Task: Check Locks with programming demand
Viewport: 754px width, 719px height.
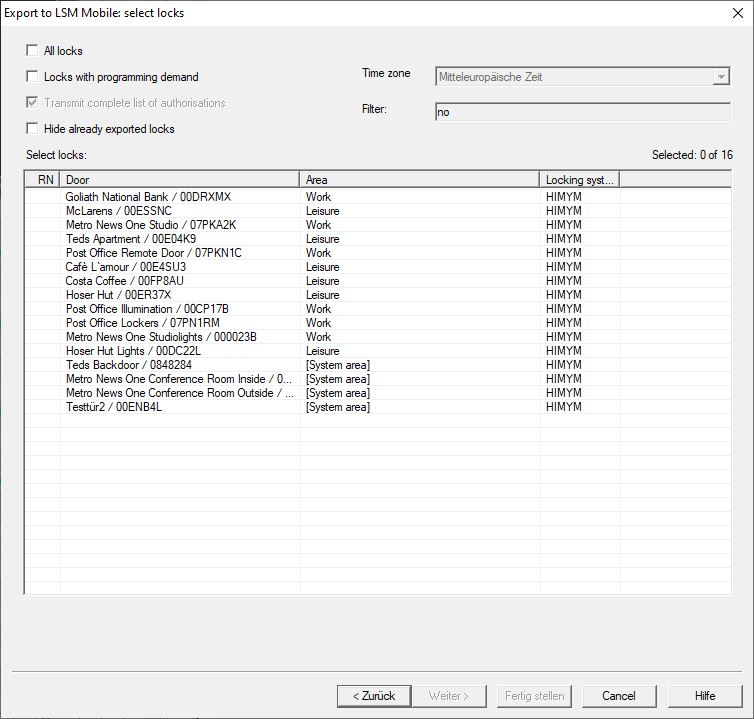Action: [x=33, y=77]
